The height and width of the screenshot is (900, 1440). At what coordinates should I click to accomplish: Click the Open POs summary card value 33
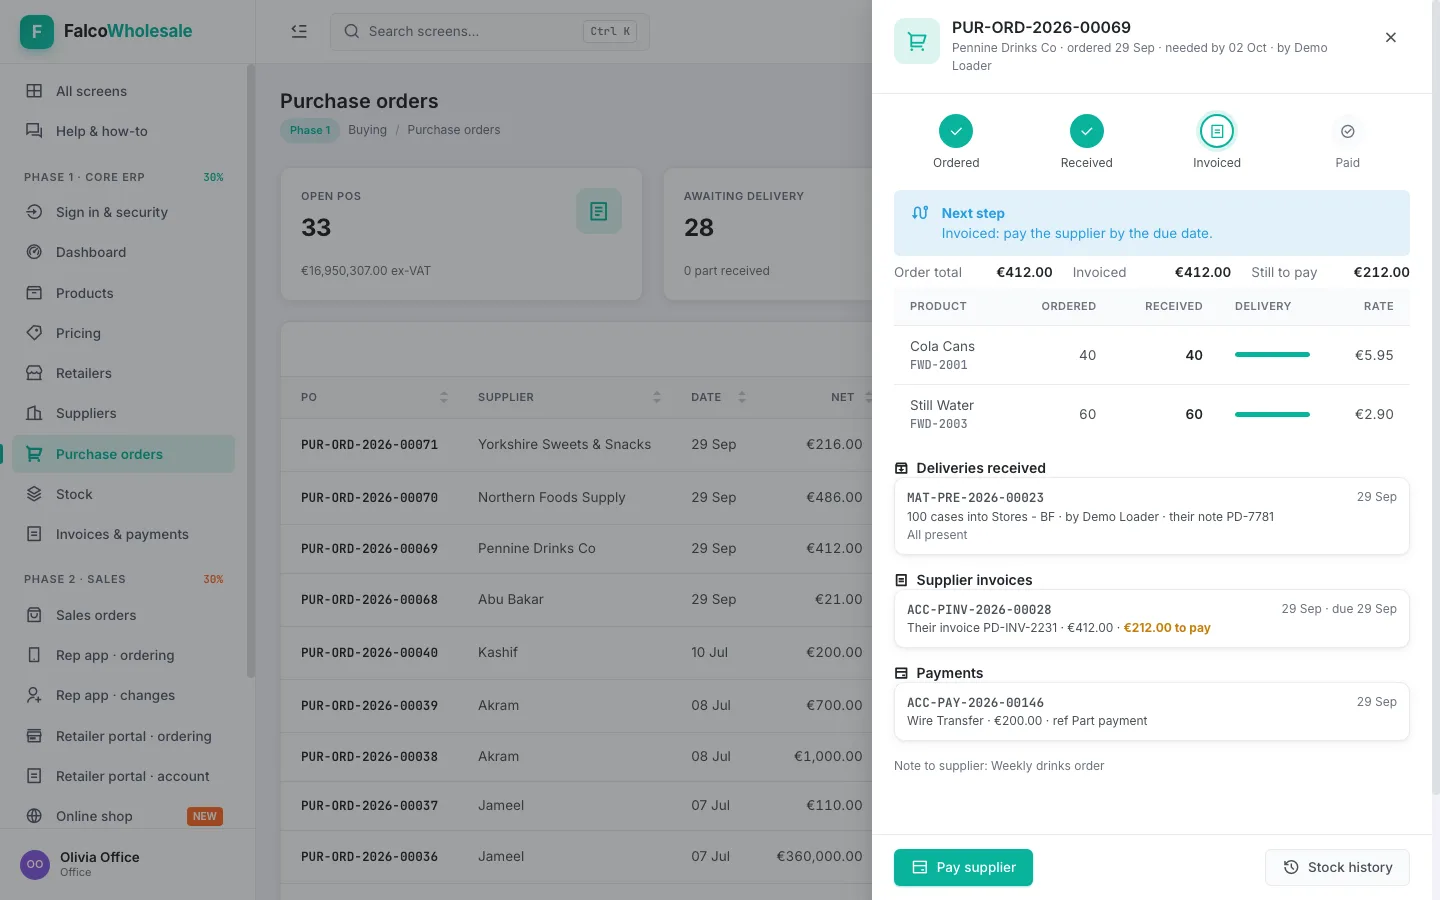tap(316, 228)
